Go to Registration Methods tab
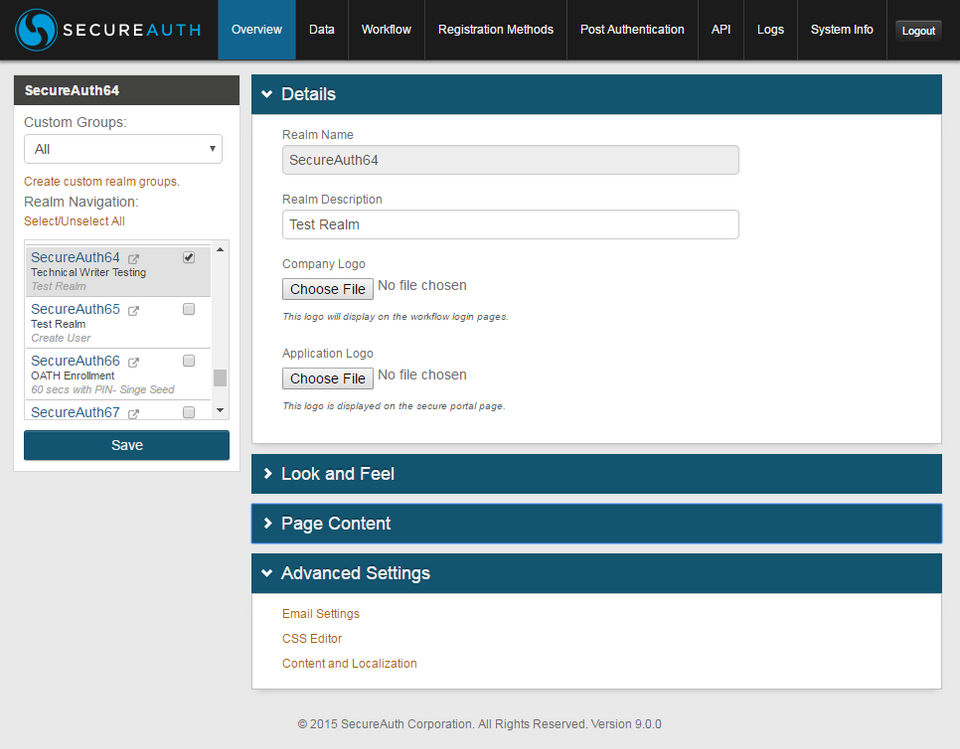Screen dimensions: 960x749 click(x=496, y=29)
